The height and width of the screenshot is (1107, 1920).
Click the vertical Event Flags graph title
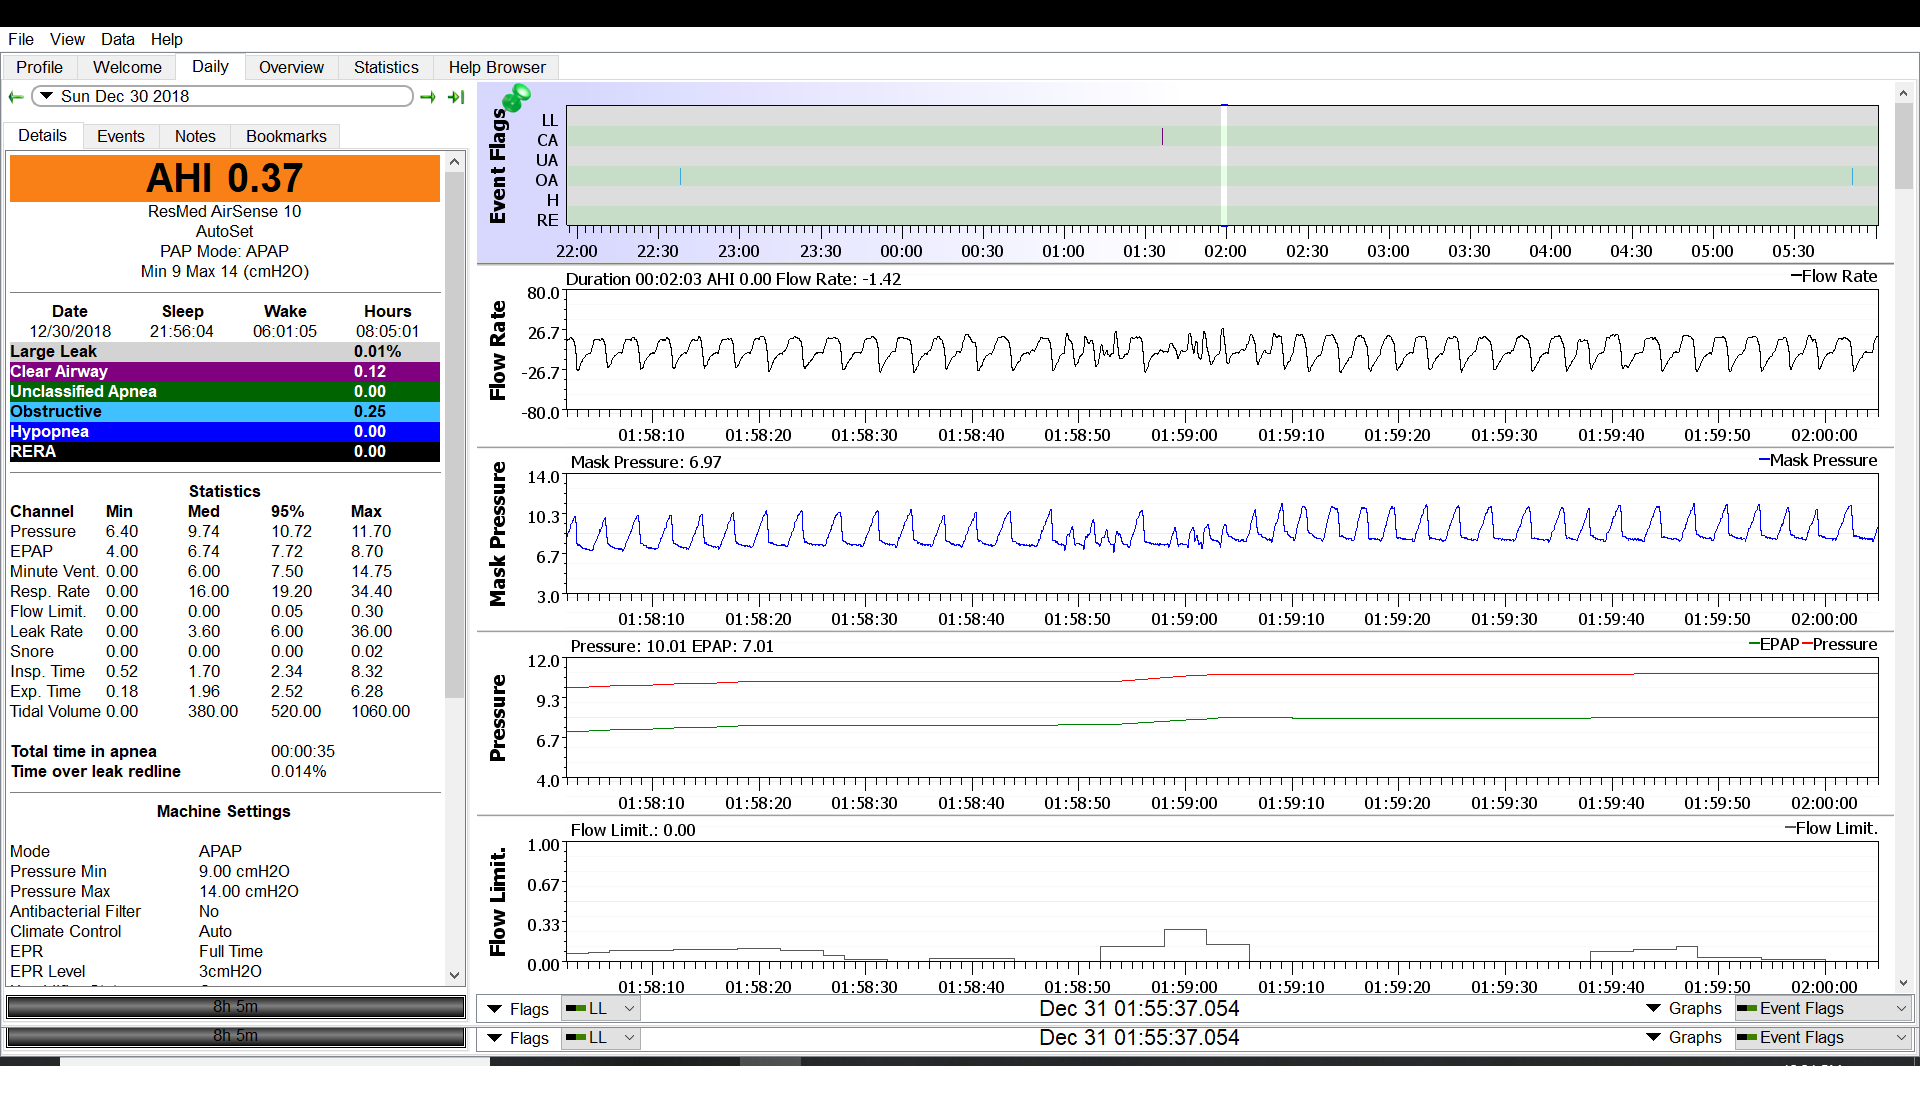(x=497, y=166)
